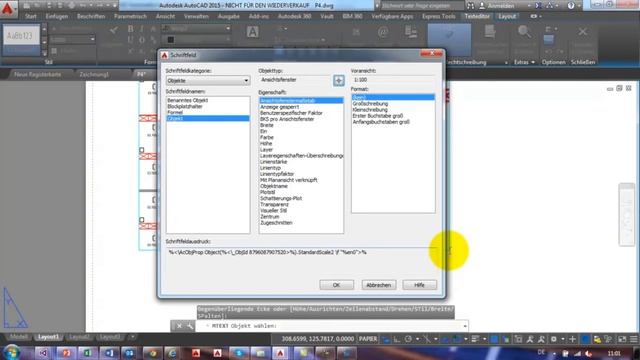Switch to Zeichnung1 document tab
640x360 pixels.
pyautogui.click(x=94, y=75)
